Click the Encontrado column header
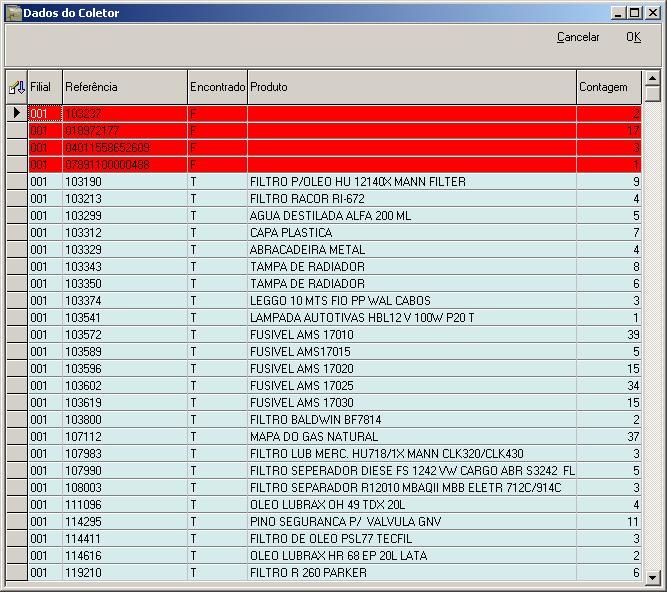The height and width of the screenshot is (592, 667). pyautogui.click(x=217, y=87)
